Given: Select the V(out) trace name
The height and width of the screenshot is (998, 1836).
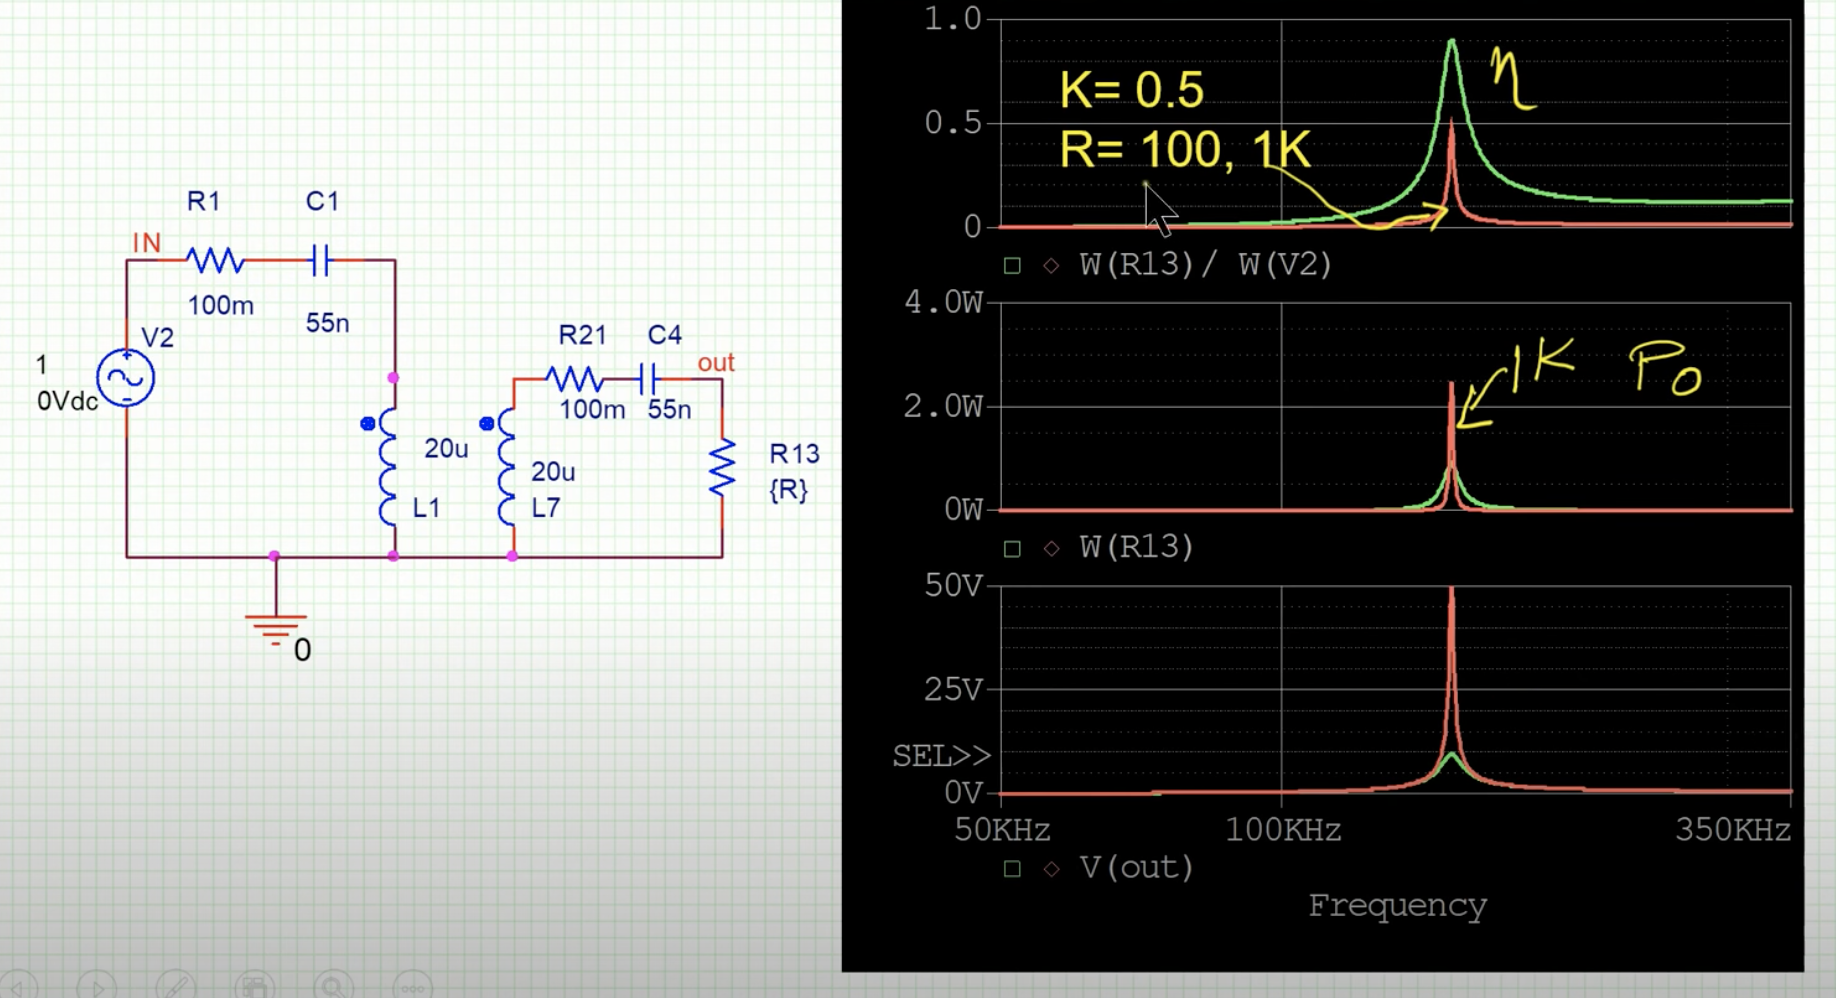Looking at the screenshot, I should (x=1137, y=867).
